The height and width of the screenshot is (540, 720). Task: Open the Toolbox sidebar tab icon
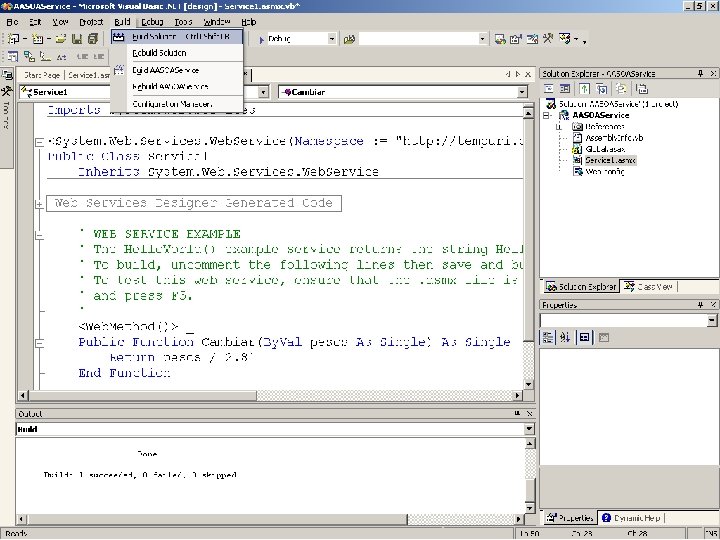tap(6, 91)
